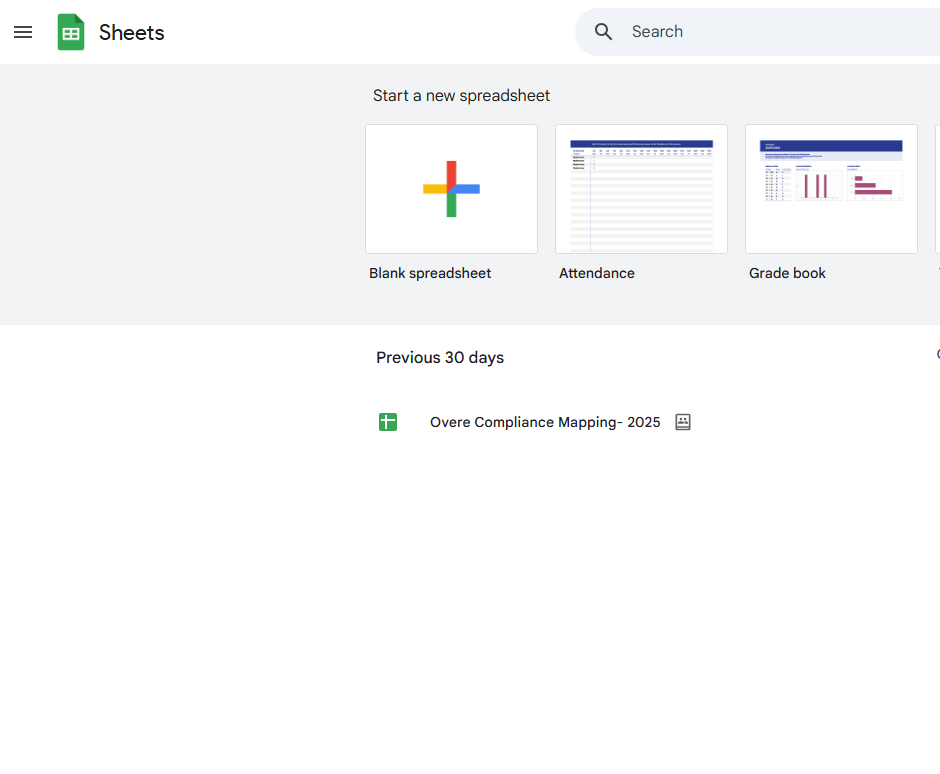Open the main menu hamburger icon

[x=23, y=32]
